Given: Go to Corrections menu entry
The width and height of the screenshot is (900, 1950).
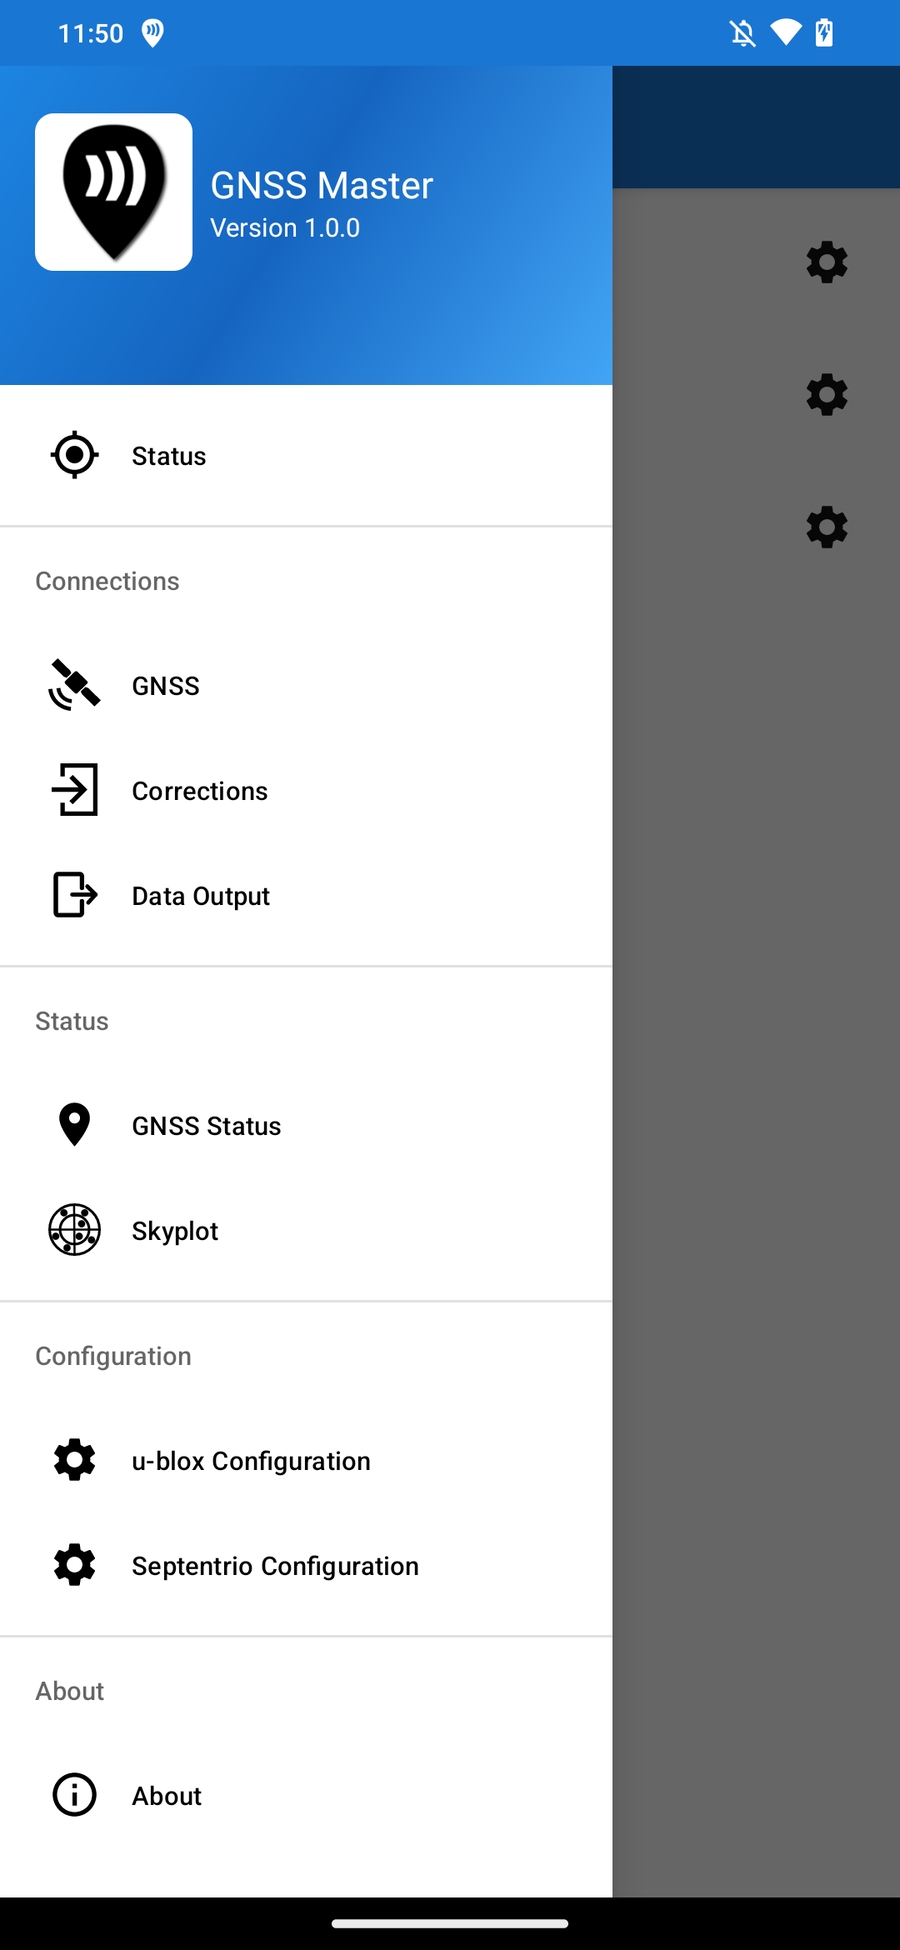Looking at the screenshot, I should pyautogui.click(x=200, y=791).
